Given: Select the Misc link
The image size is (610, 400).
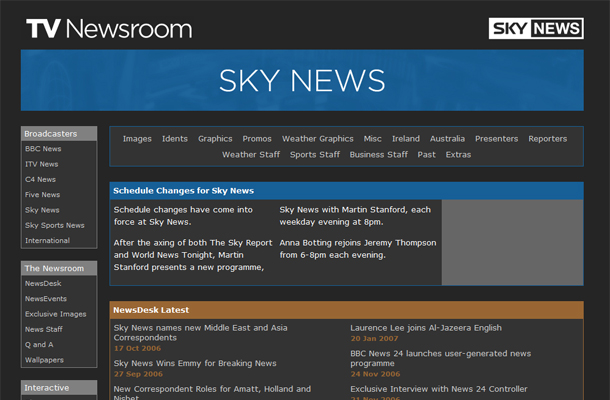Looking at the screenshot, I should coord(372,139).
